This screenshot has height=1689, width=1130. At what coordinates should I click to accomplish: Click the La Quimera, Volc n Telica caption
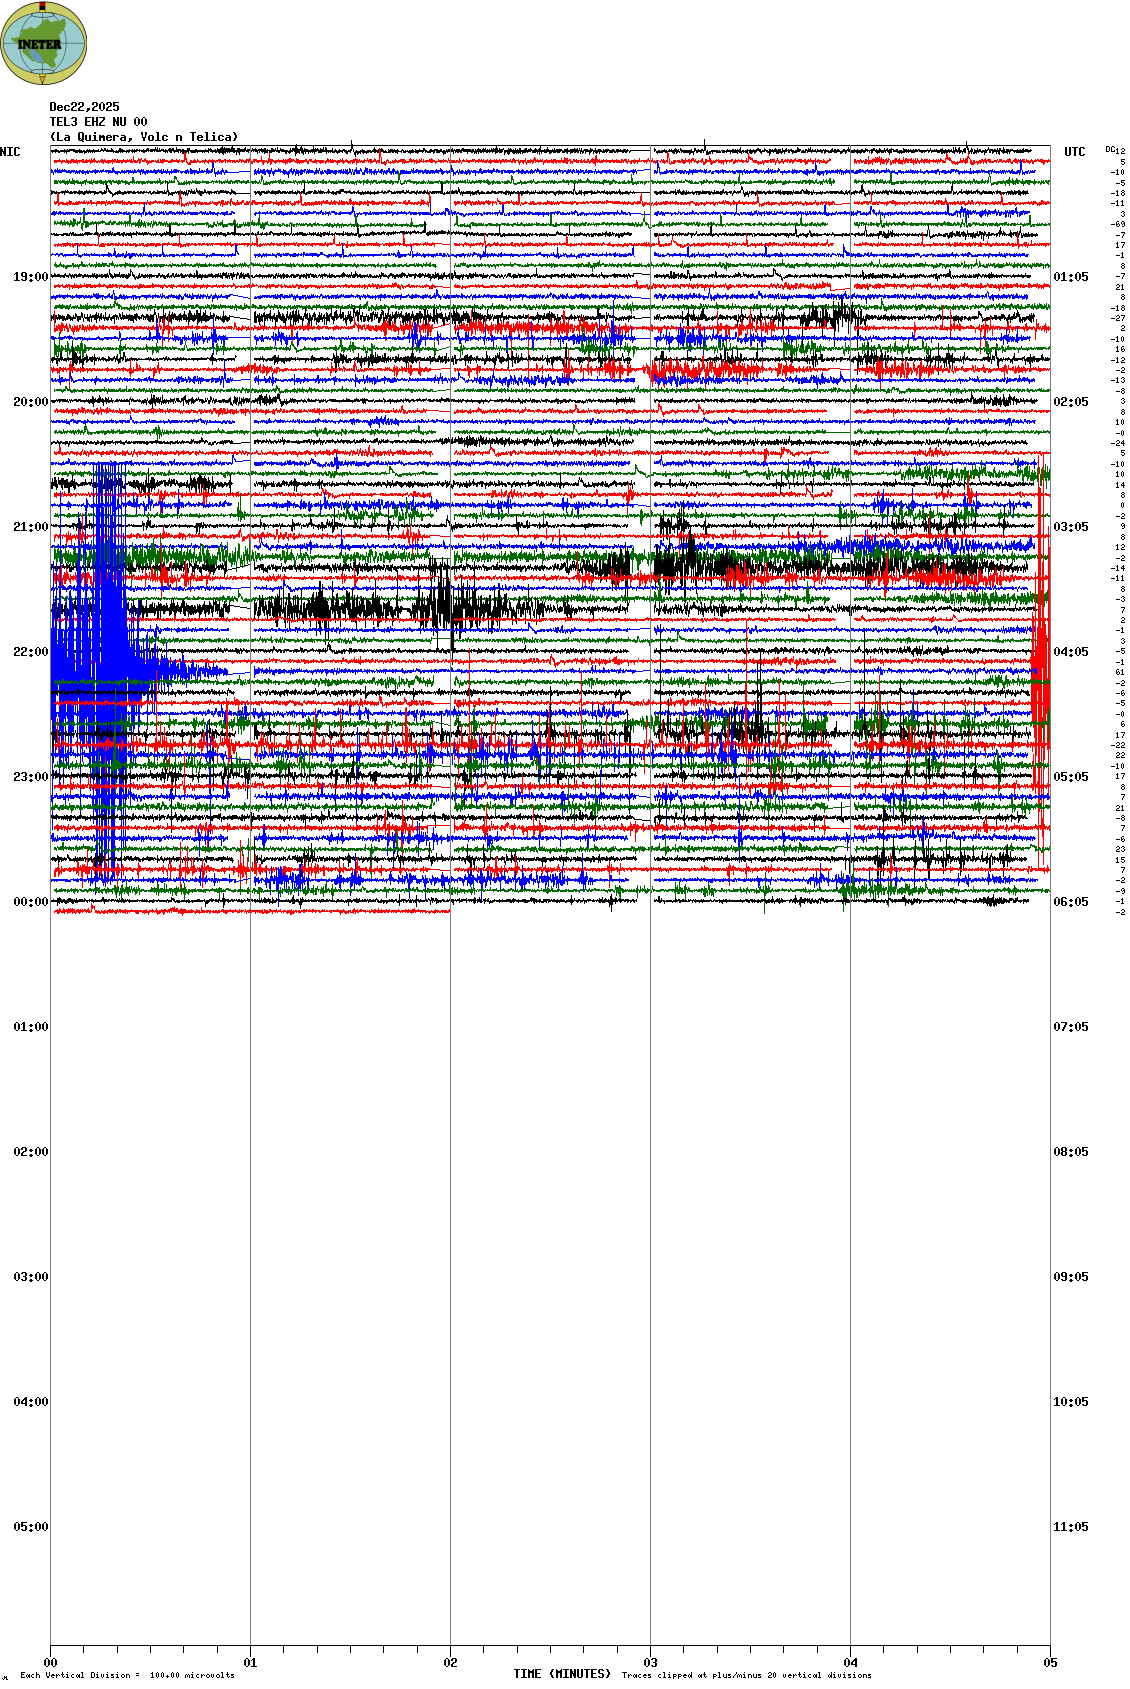click(144, 137)
